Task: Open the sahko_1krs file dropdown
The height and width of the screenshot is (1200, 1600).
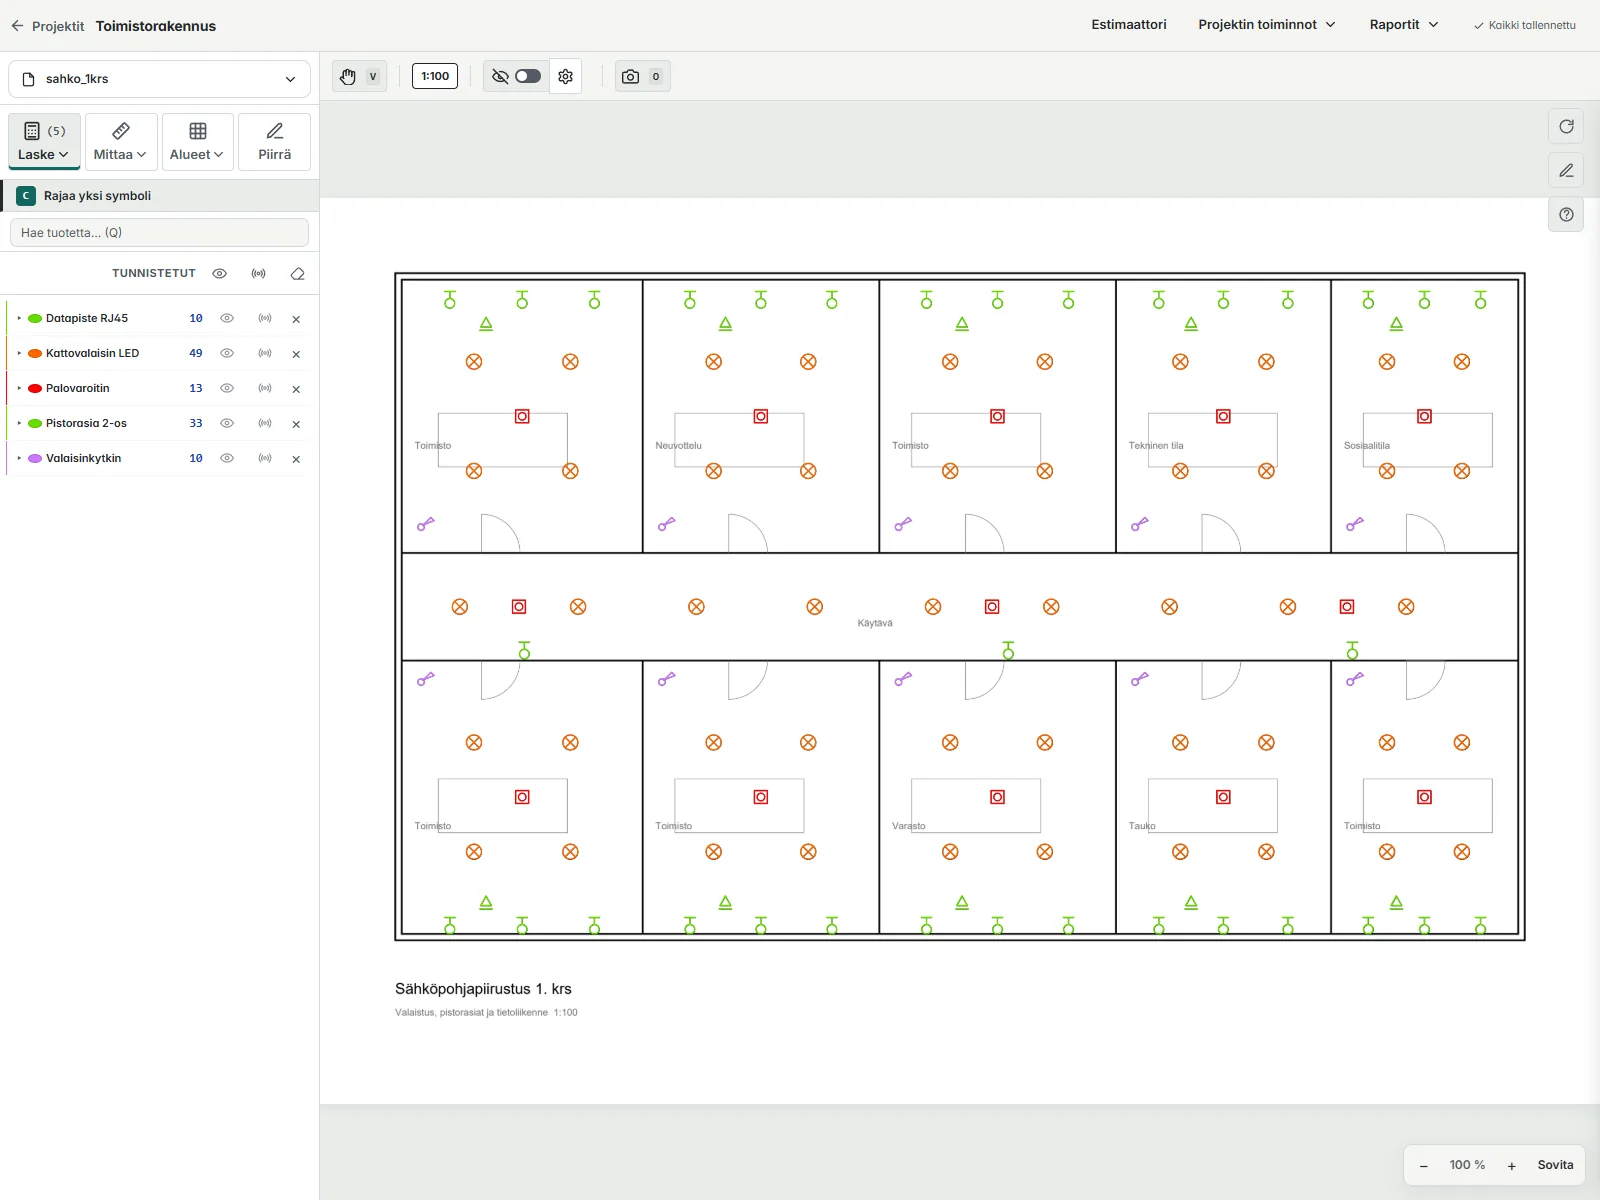Action: (160, 79)
